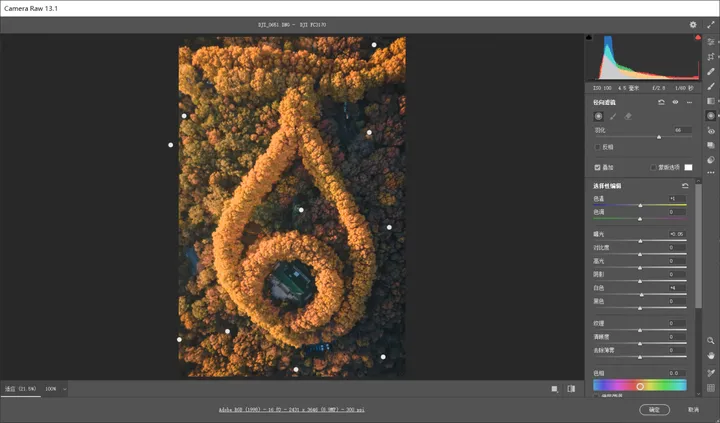The height and width of the screenshot is (423, 720).
Task: Edit the hue (色相) value field 0.0
Action: click(676, 373)
